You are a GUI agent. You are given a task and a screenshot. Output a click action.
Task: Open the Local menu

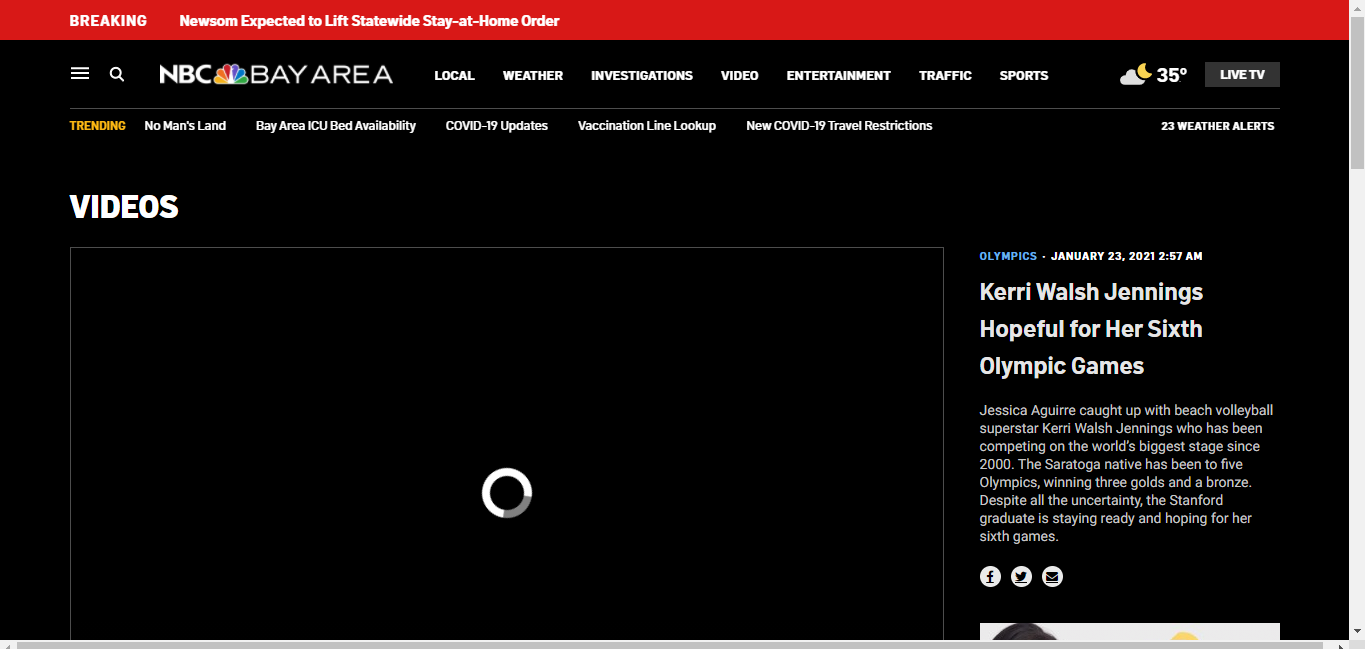454,75
